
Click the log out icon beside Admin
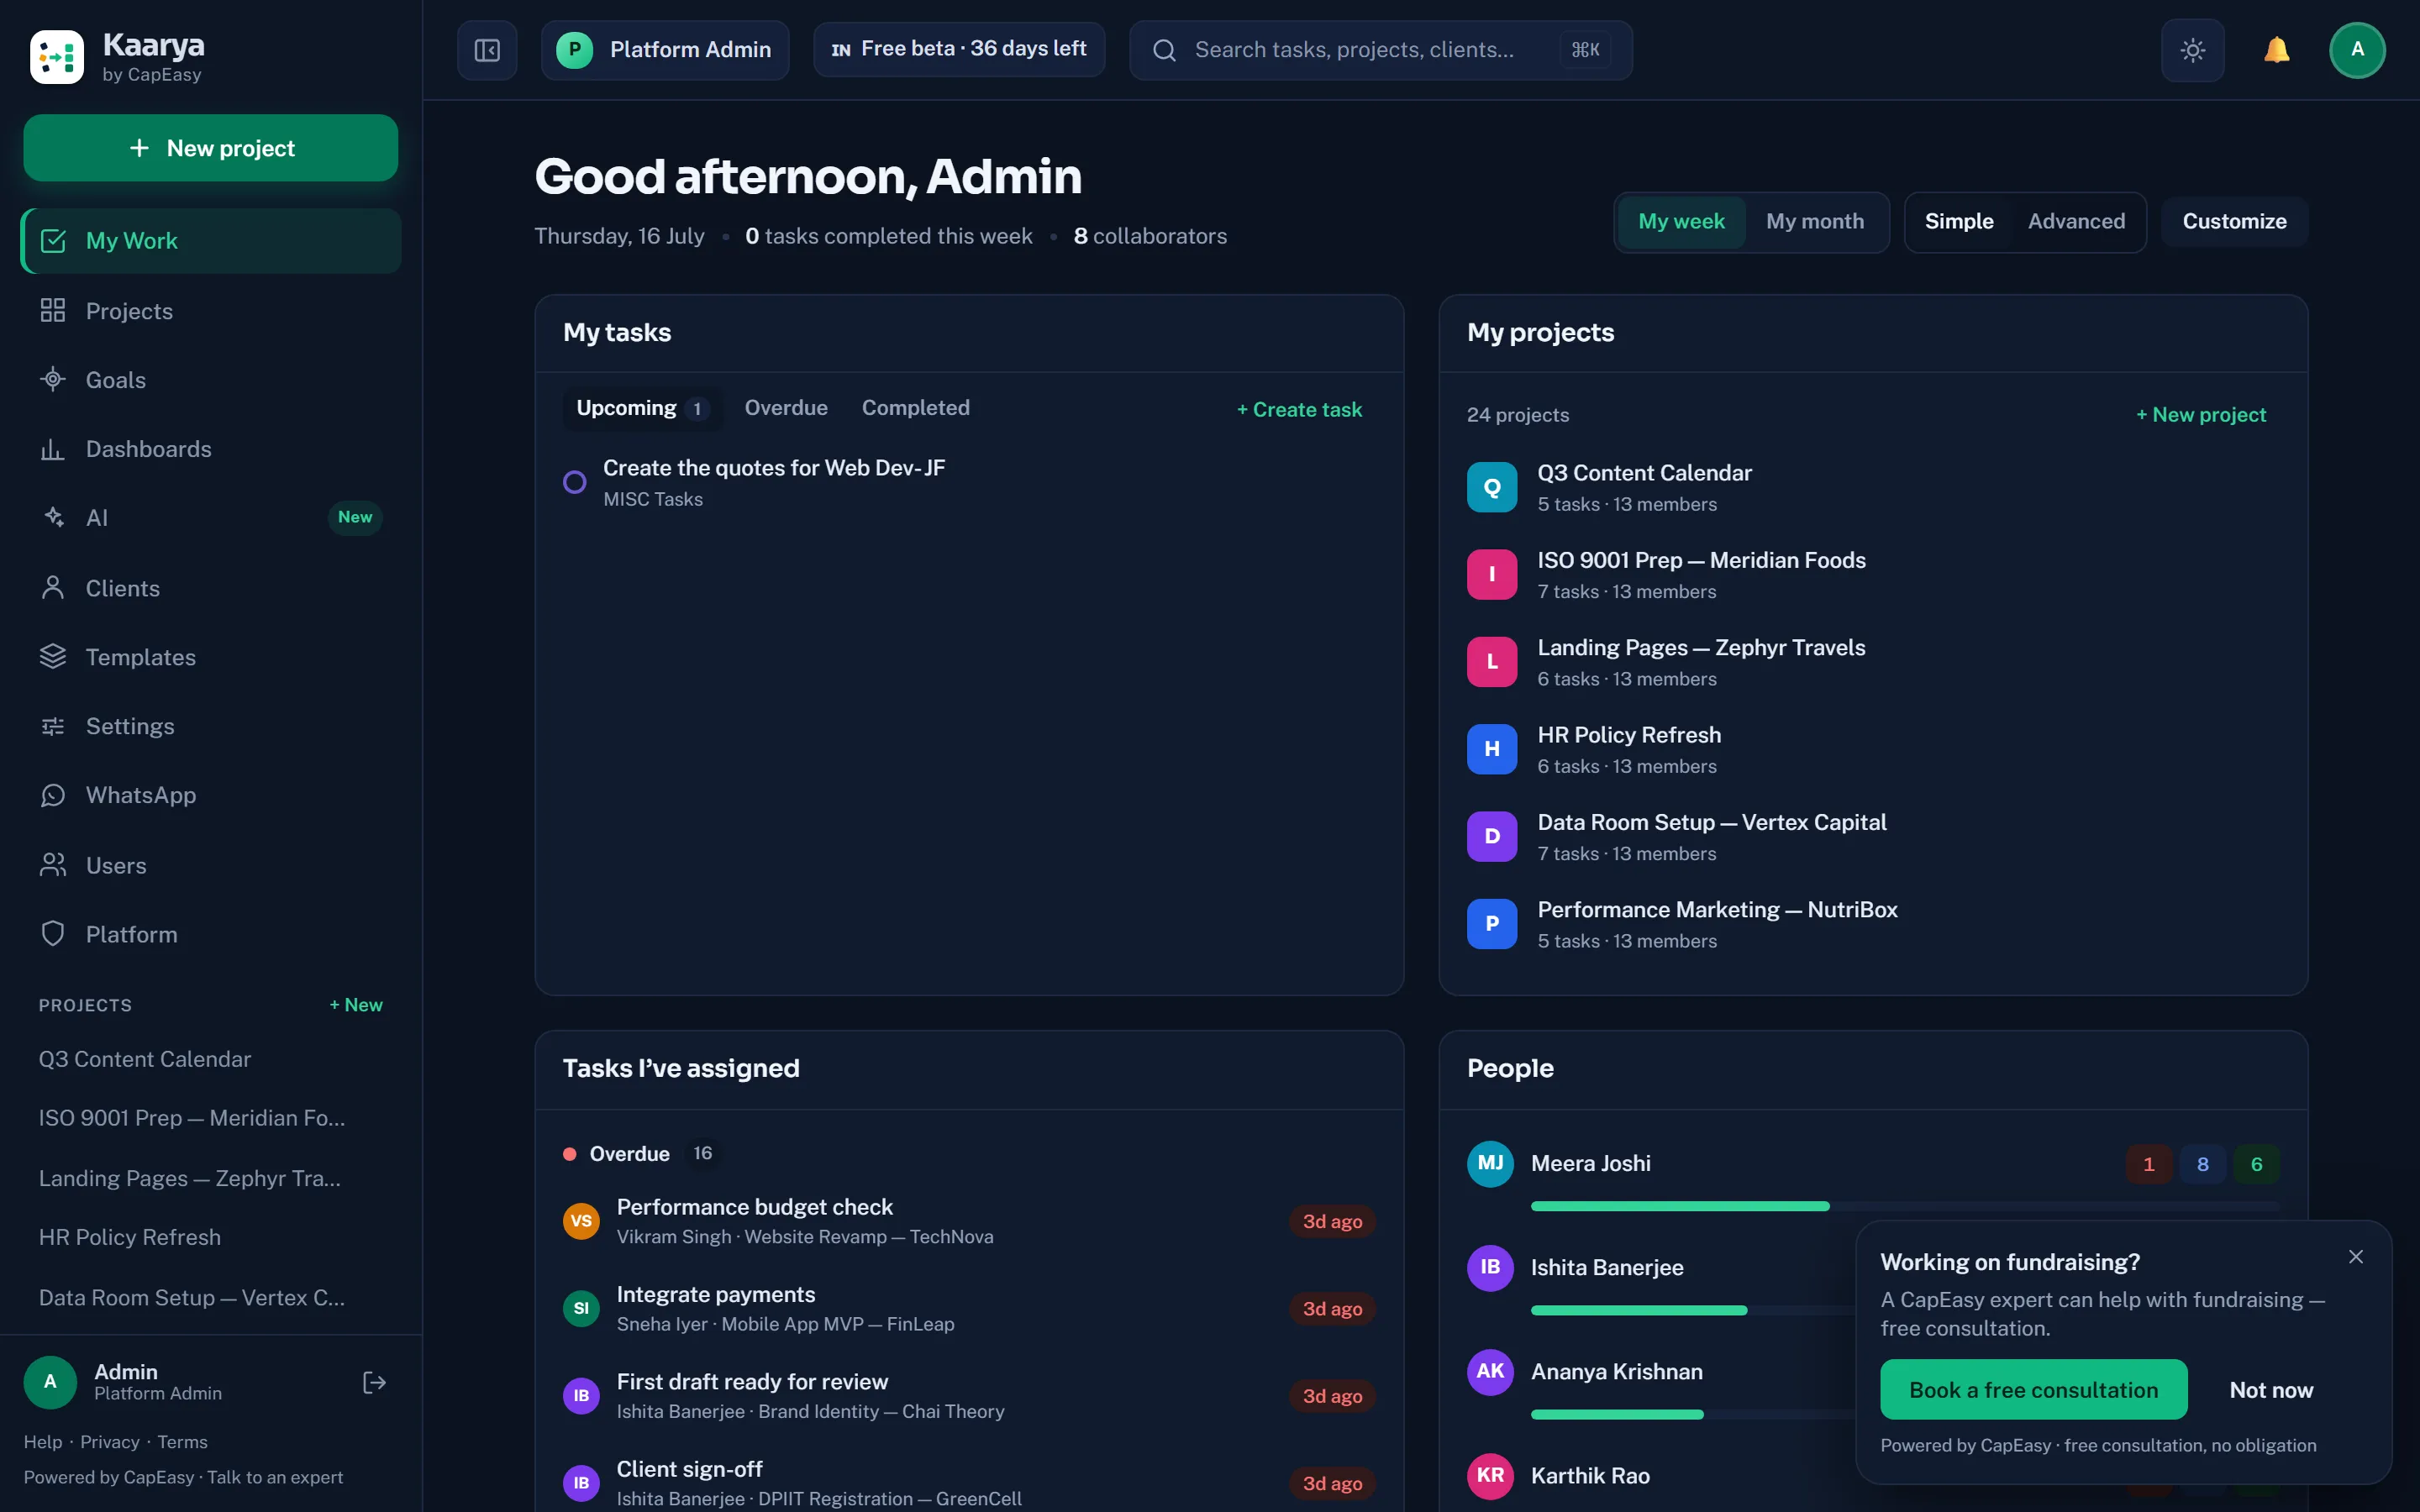pyautogui.click(x=374, y=1382)
